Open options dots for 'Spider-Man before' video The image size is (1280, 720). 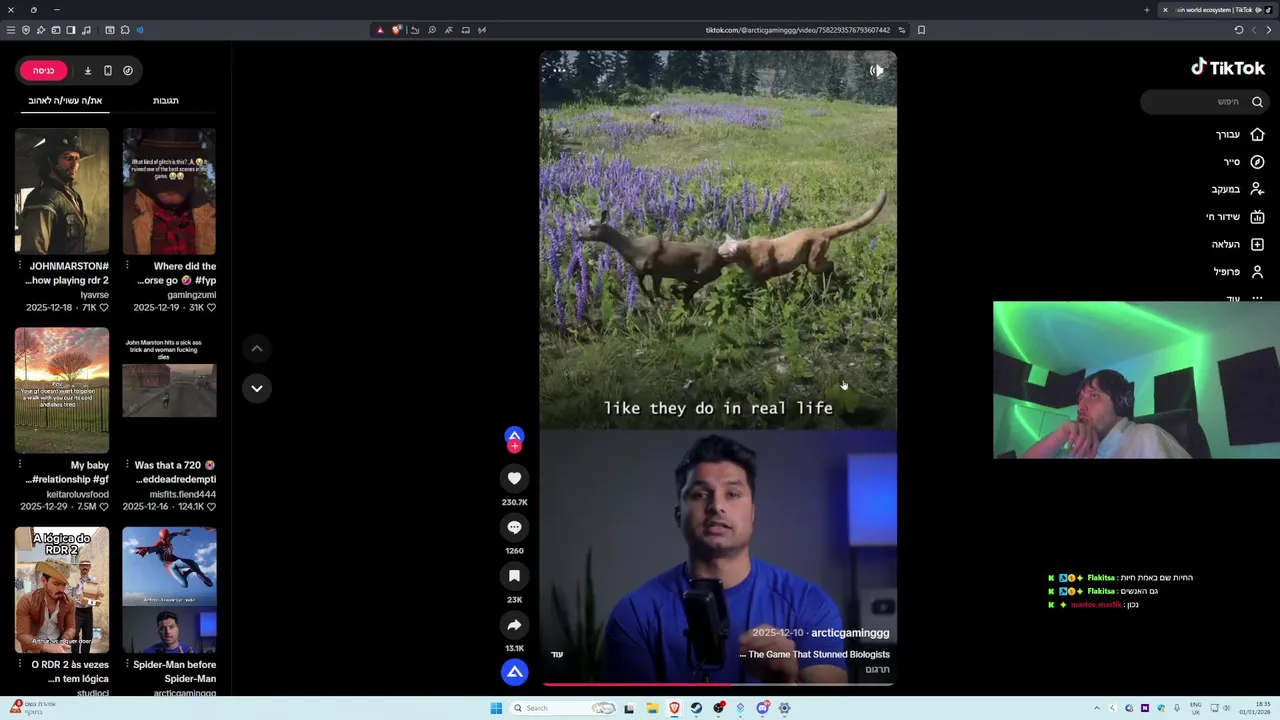(x=127, y=664)
